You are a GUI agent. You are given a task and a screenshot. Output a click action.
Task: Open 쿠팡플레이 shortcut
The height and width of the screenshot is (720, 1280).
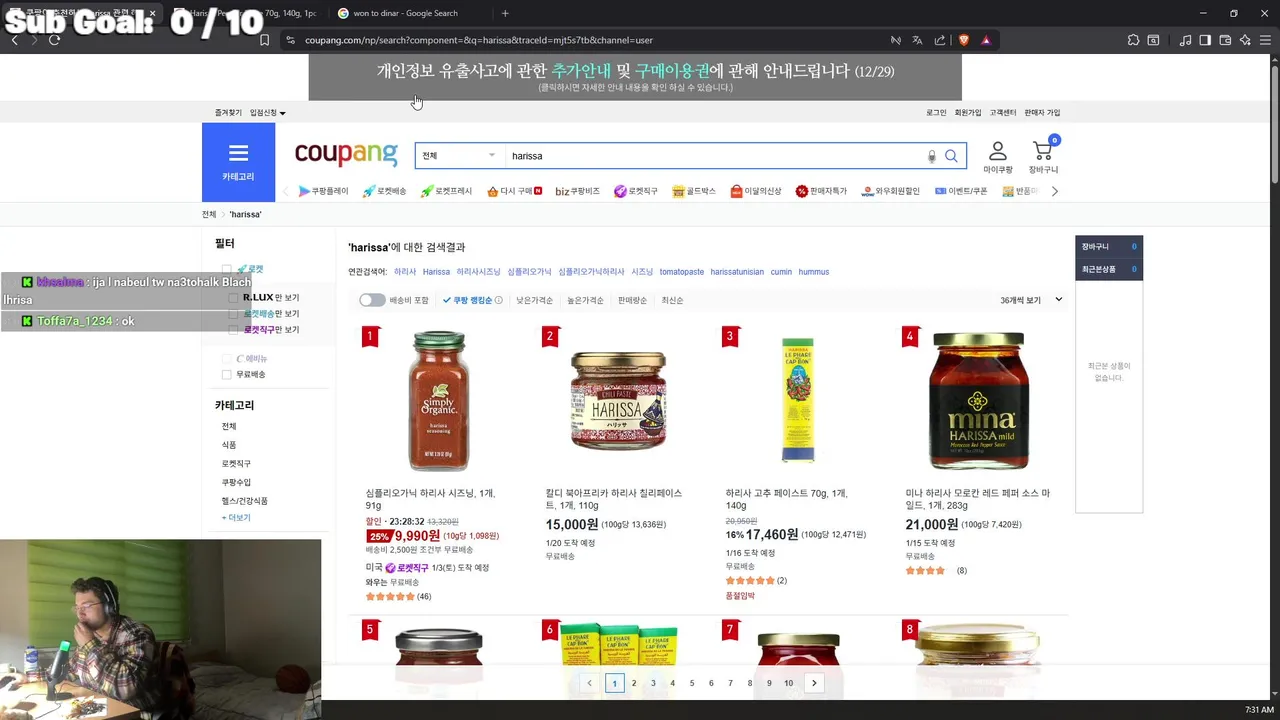click(x=323, y=191)
